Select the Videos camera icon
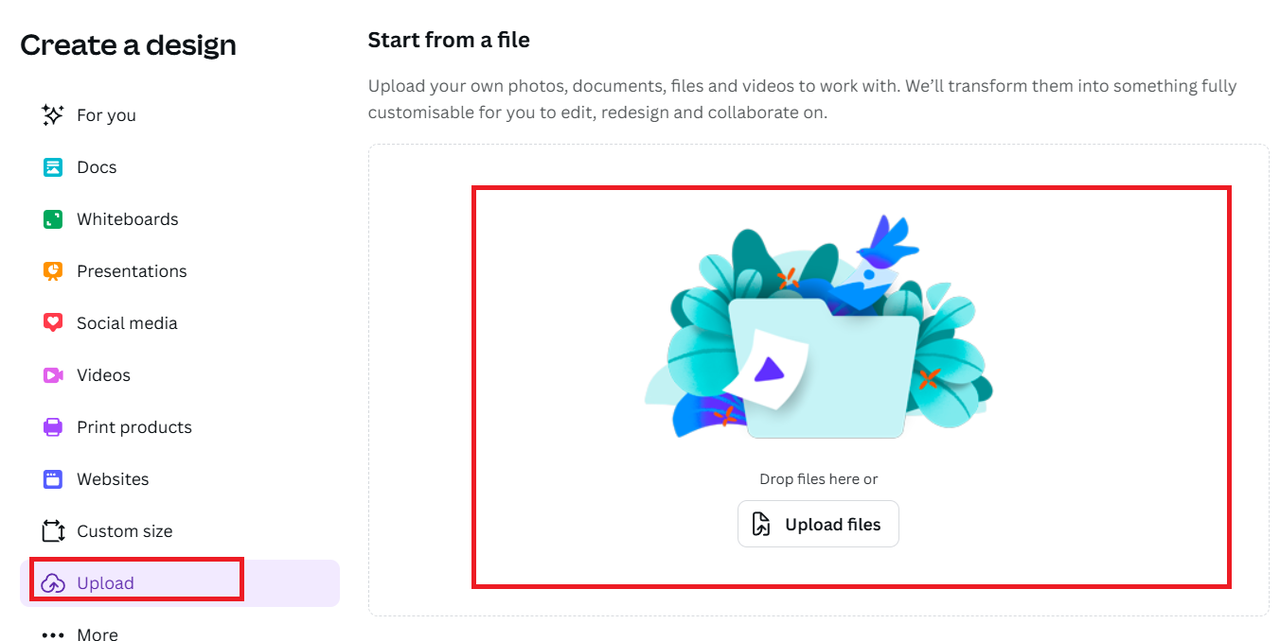 (x=53, y=375)
